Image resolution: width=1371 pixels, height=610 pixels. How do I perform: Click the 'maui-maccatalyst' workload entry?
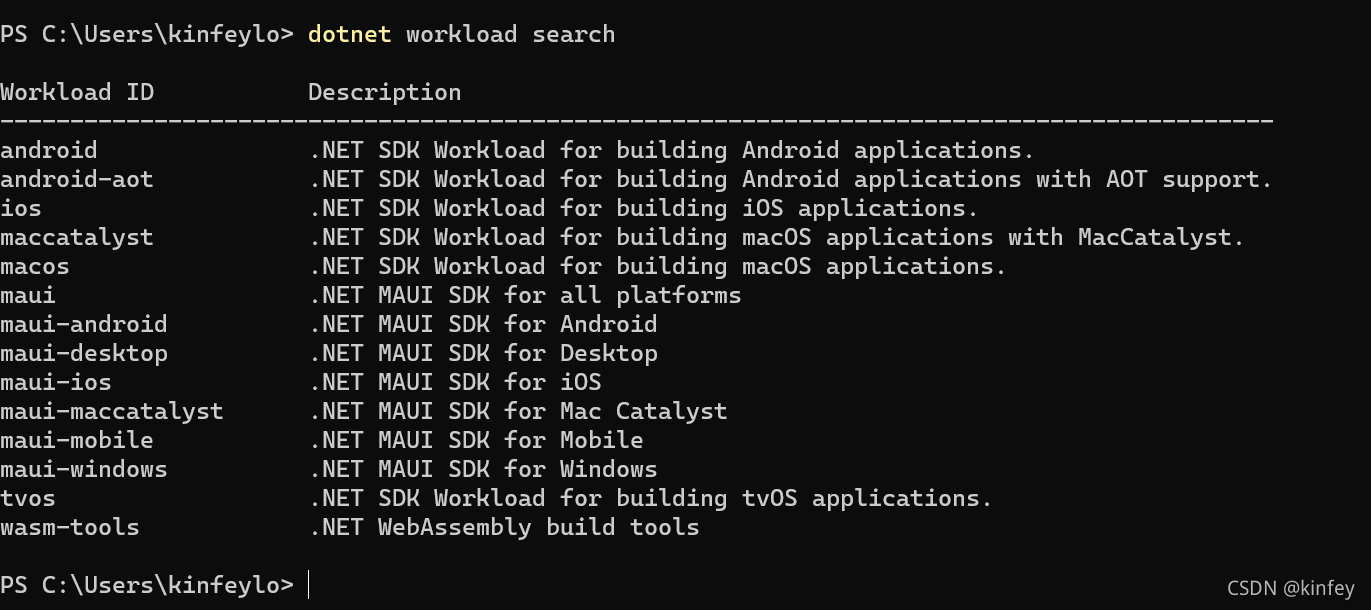[112, 412]
